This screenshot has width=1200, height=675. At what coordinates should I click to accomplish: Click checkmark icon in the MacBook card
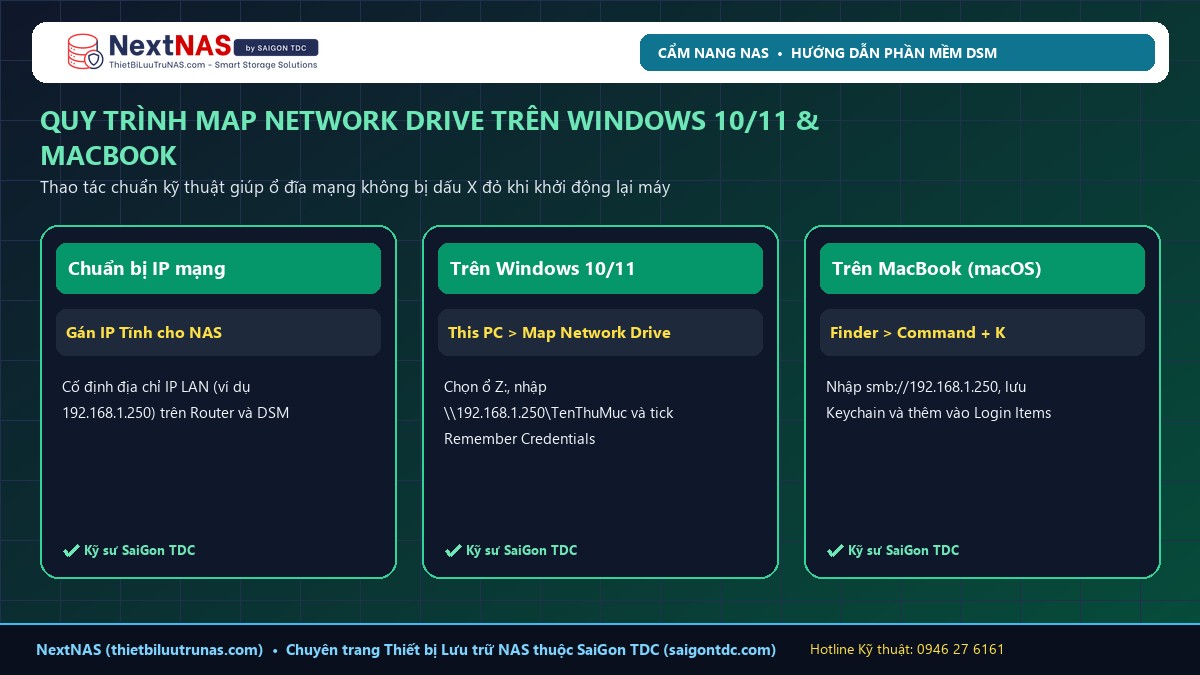pyautogui.click(x=835, y=550)
